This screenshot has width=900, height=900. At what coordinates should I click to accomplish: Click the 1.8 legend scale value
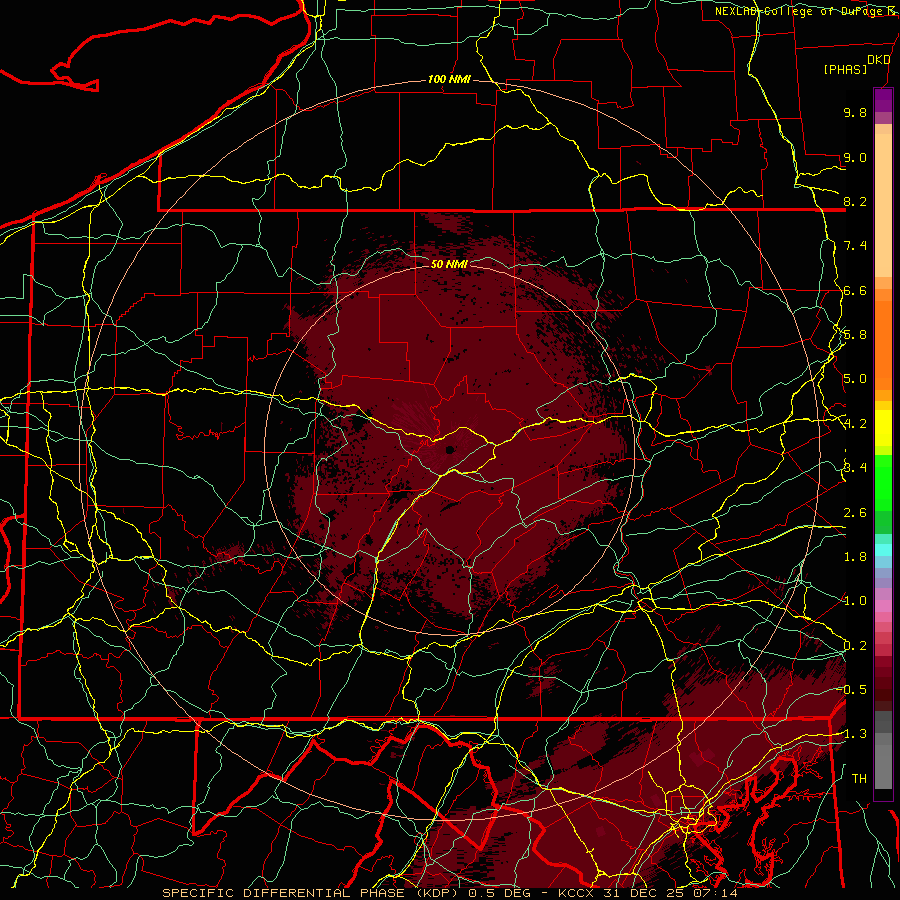855,557
